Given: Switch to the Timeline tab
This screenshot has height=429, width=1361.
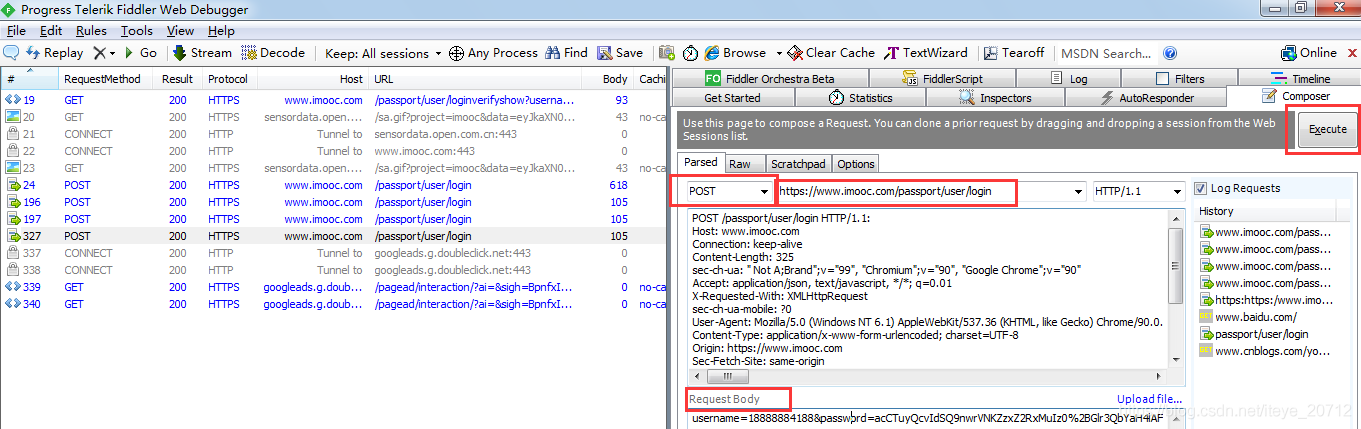Looking at the screenshot, I should [1300, 78].
